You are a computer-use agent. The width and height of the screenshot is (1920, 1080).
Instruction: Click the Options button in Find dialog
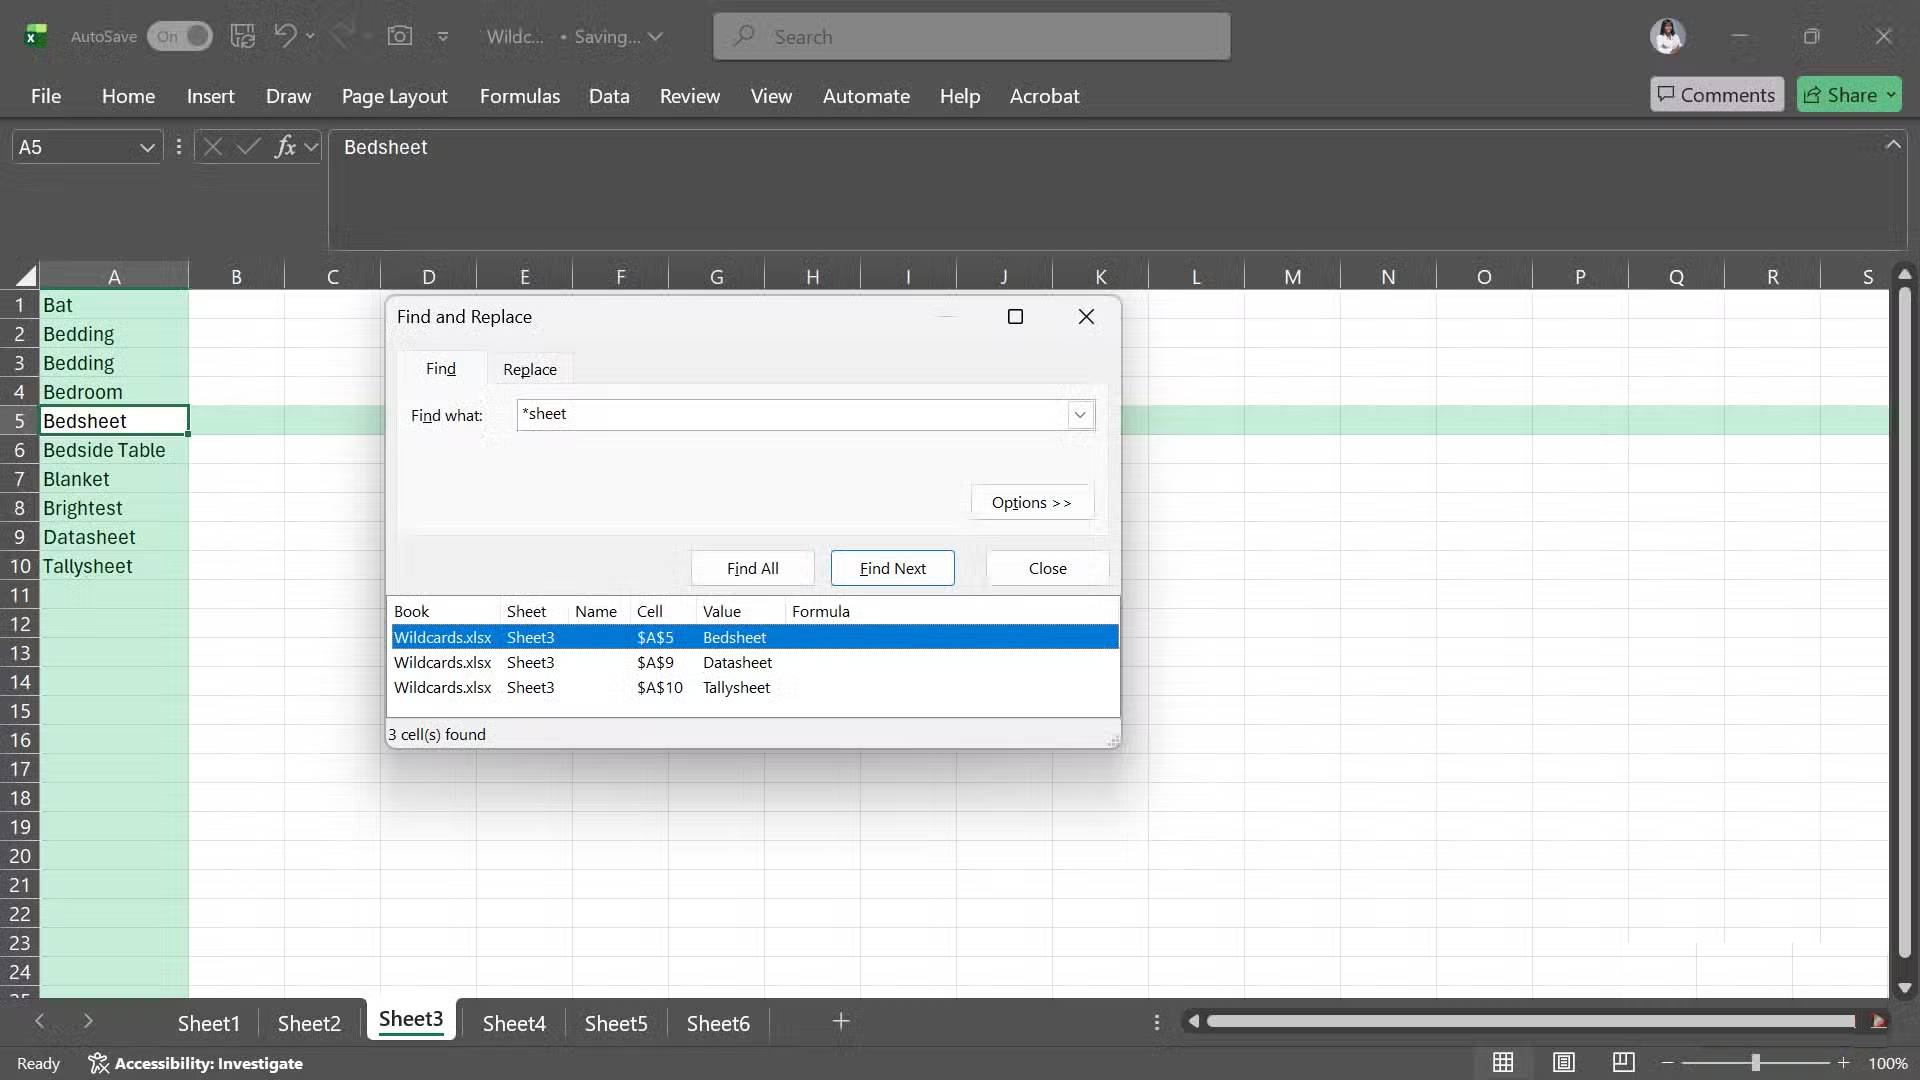[x=1031, y=501]
